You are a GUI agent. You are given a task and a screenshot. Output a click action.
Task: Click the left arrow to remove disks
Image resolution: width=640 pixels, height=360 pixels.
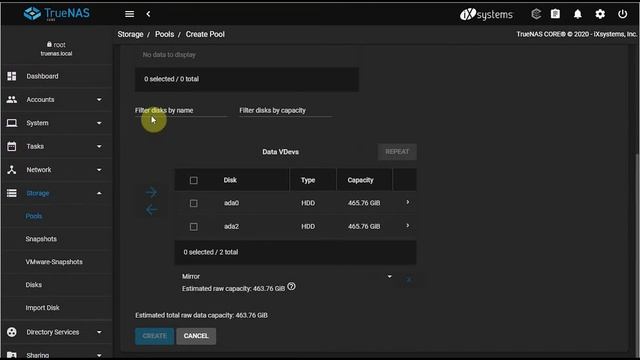pos(151,210)
